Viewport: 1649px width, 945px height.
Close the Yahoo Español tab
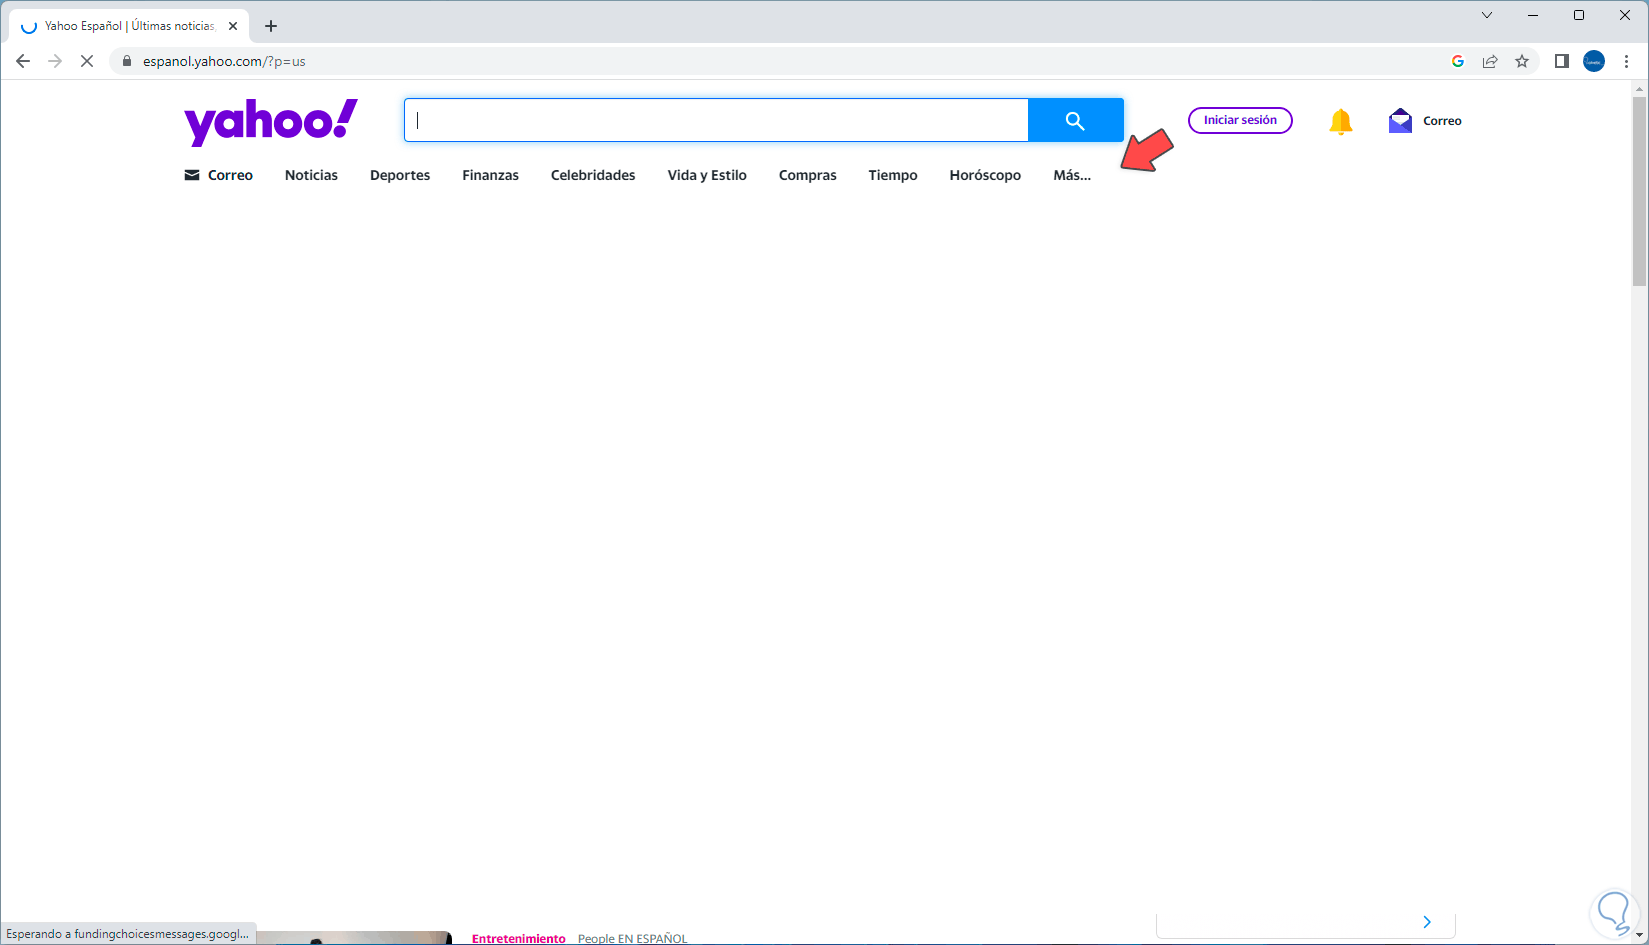click(233, 26)
